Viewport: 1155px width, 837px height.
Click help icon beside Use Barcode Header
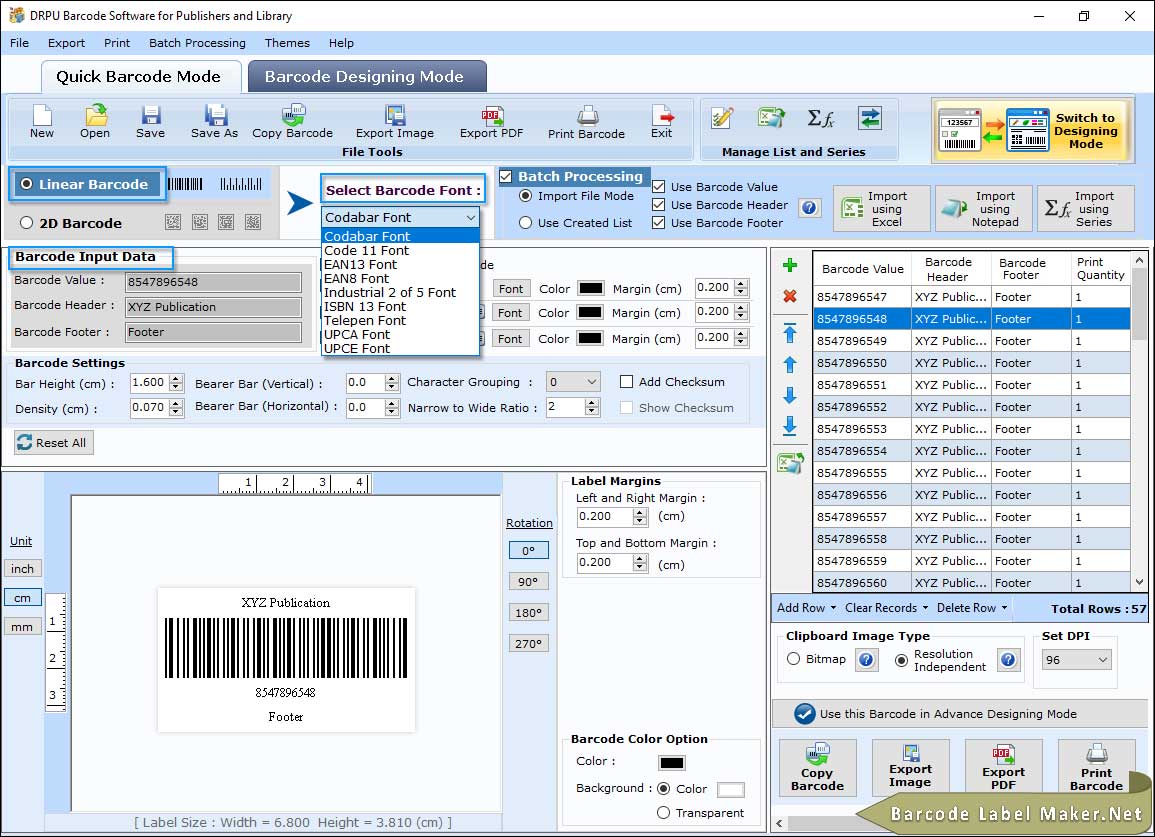[x=809, y=208]
